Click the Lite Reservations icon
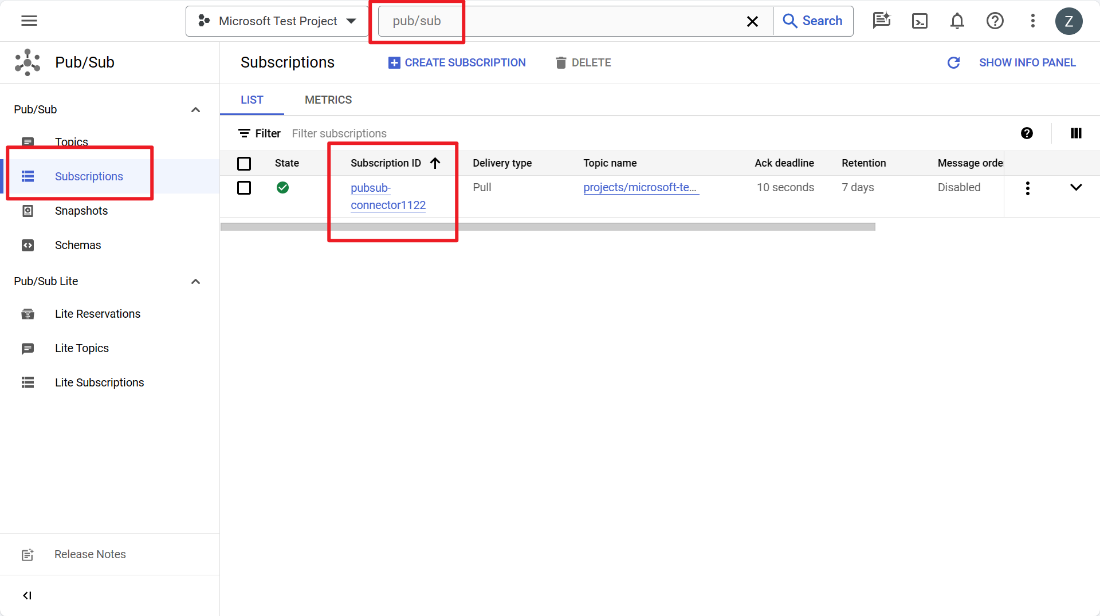This screenshot has height=616, width=1100. (28, 314)
